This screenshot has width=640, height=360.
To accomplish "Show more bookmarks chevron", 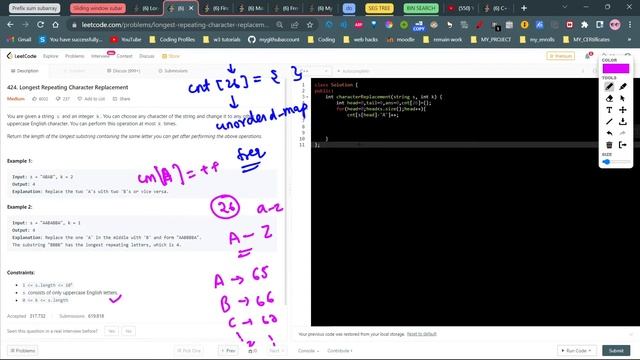I will click(x=629, y=40).
